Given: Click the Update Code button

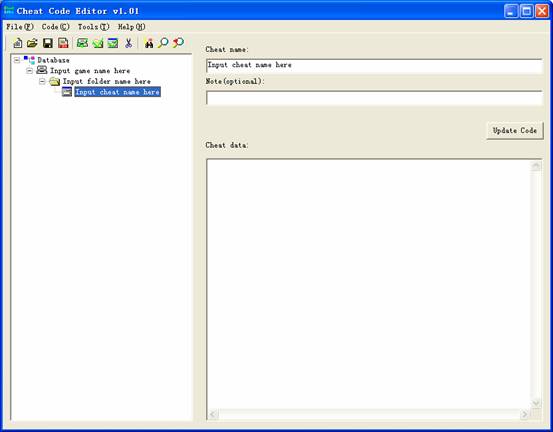Looking at the screenshot, I should [x=515, y=130].
